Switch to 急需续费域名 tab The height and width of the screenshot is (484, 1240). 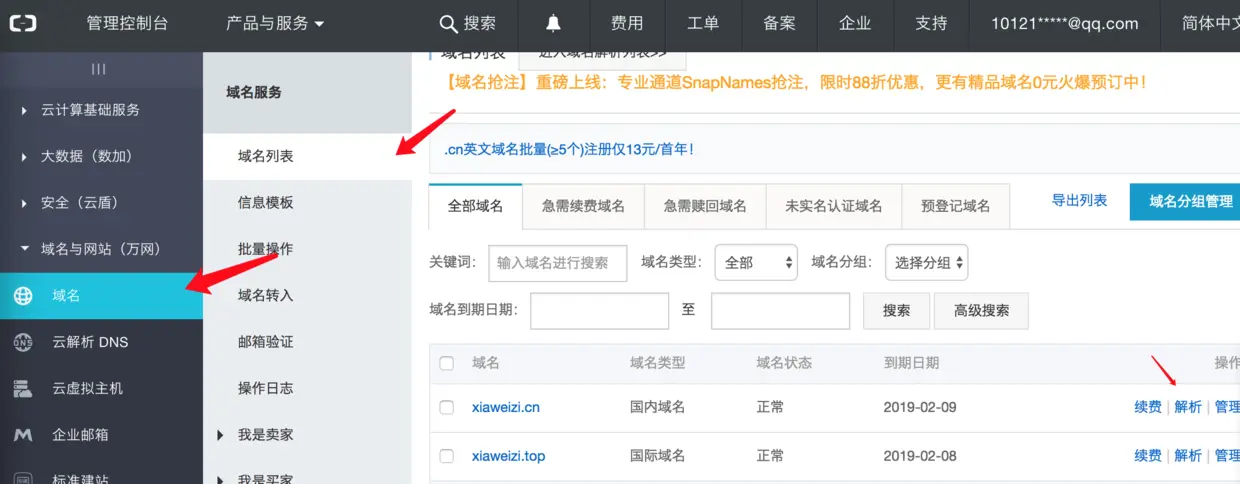[x=583, y=206]
